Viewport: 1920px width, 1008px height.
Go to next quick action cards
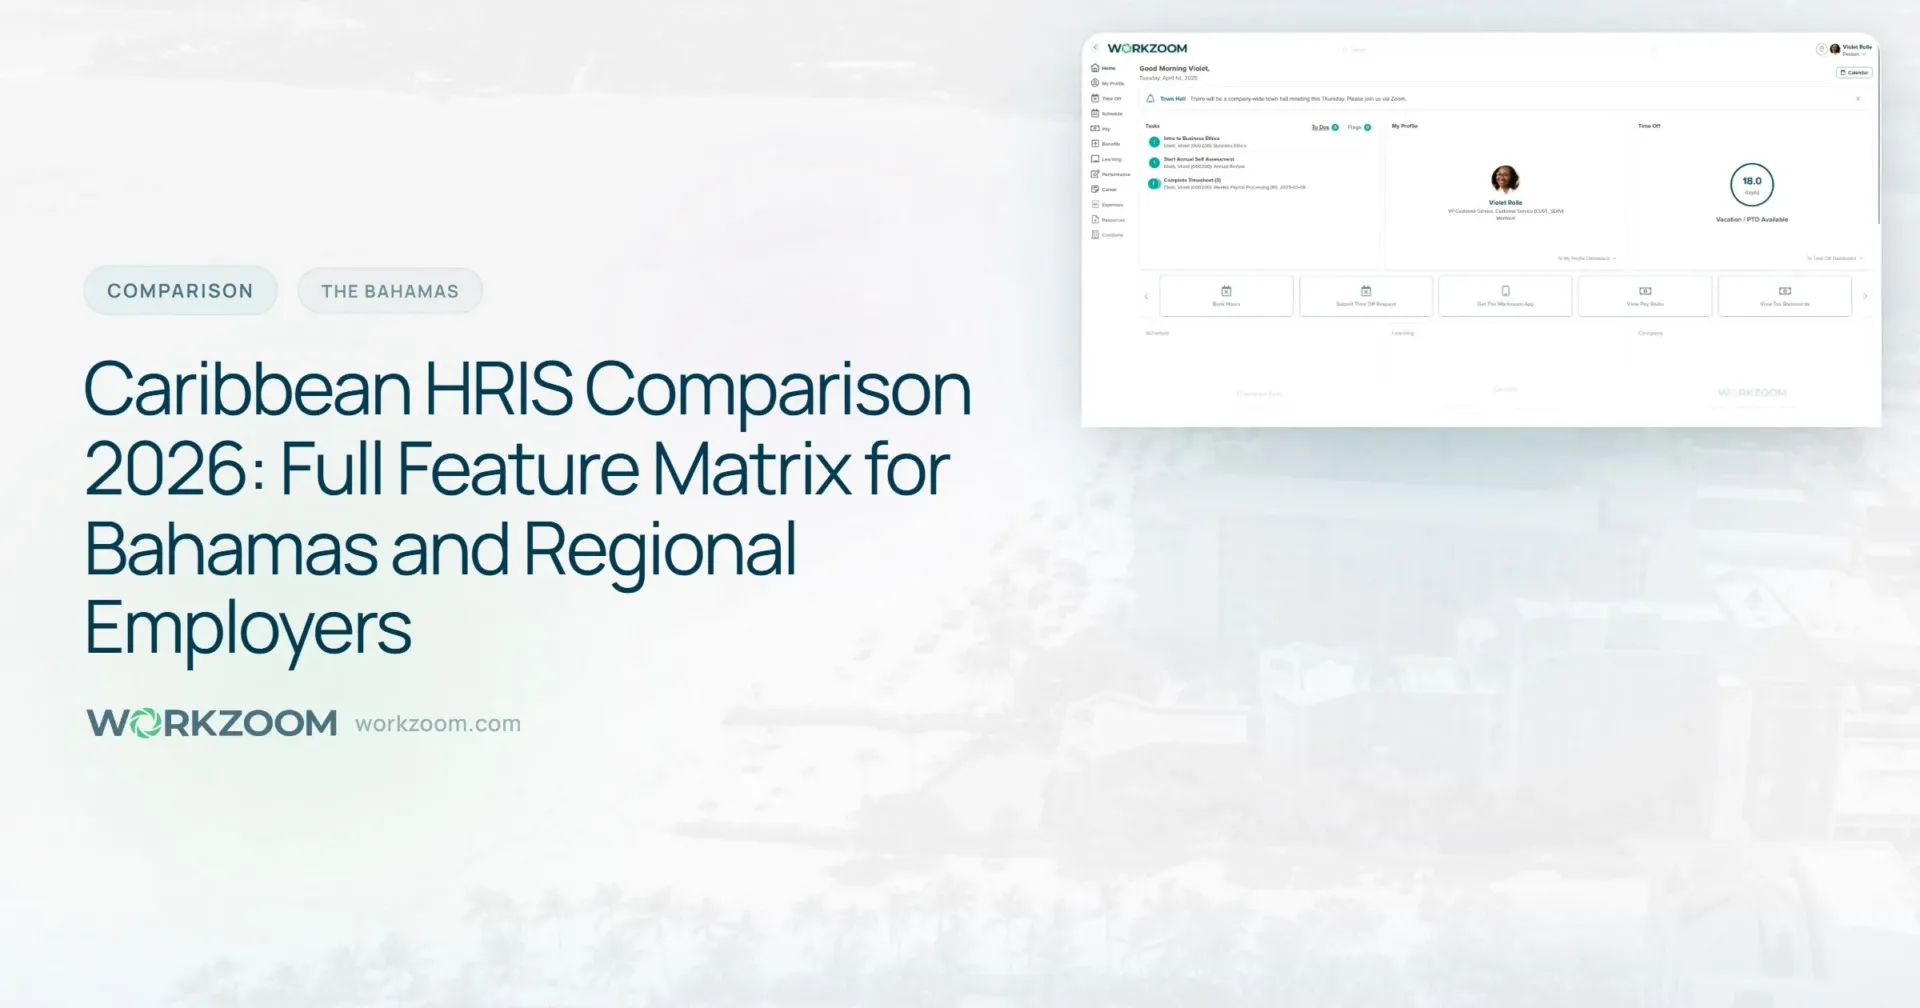click(1865, 296)
